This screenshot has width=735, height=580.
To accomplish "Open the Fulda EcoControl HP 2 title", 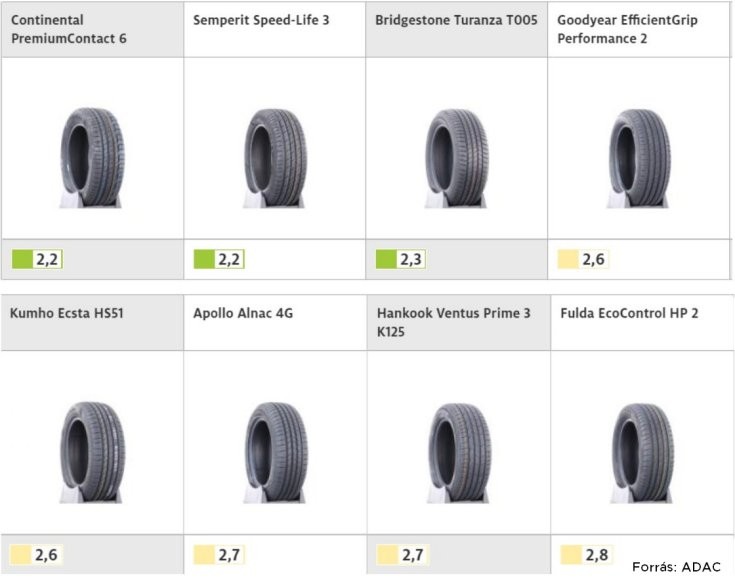I will [x=629, y=313].
